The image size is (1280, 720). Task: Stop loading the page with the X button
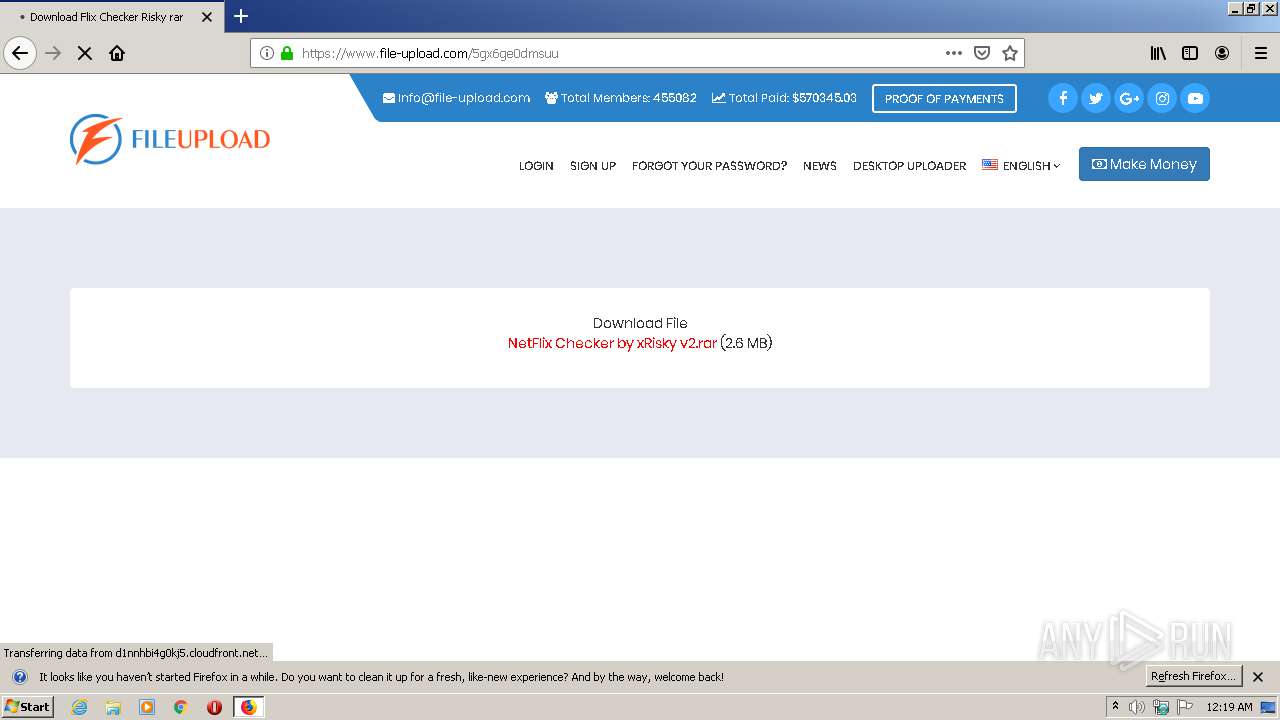(85, 53)
